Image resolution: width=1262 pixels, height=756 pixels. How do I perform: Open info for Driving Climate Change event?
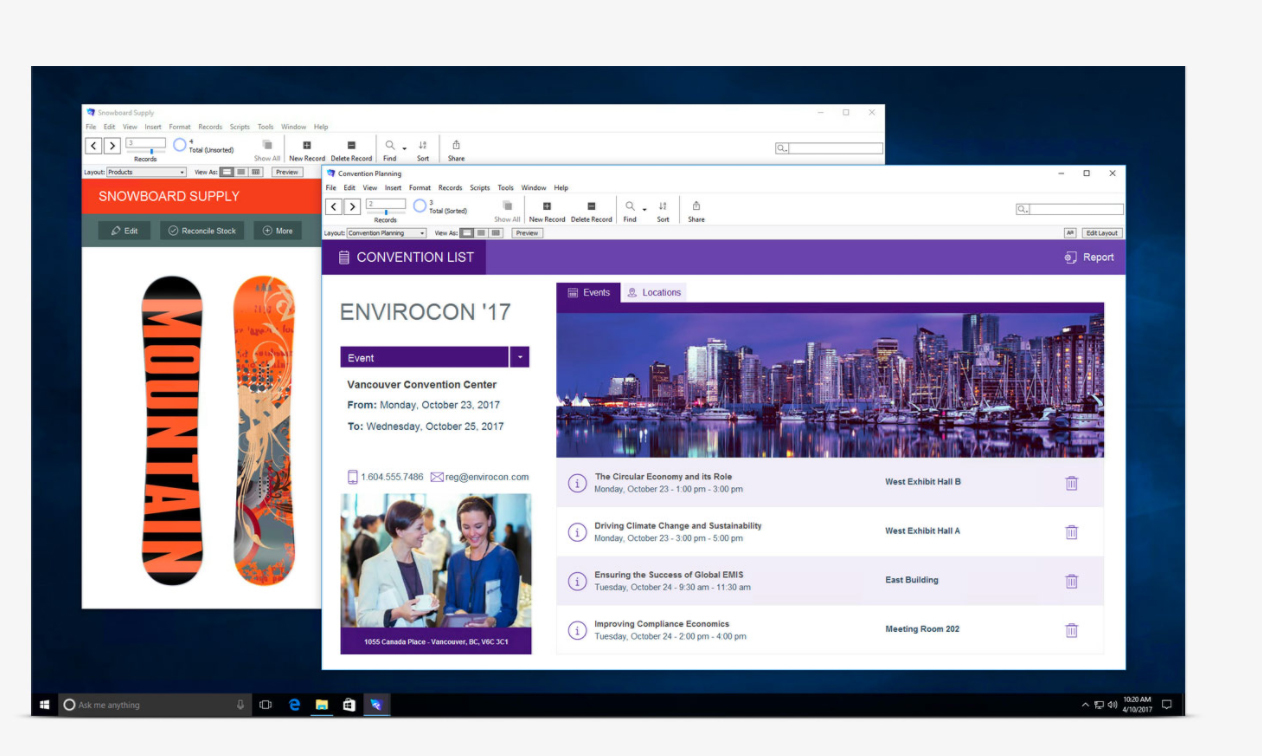coord(577,532)
